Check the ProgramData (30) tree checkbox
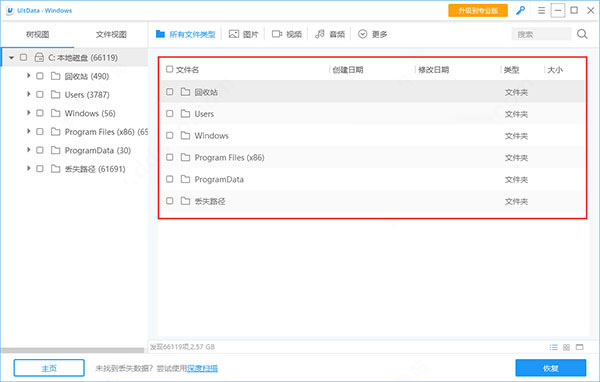 click(x=40, y=150)
